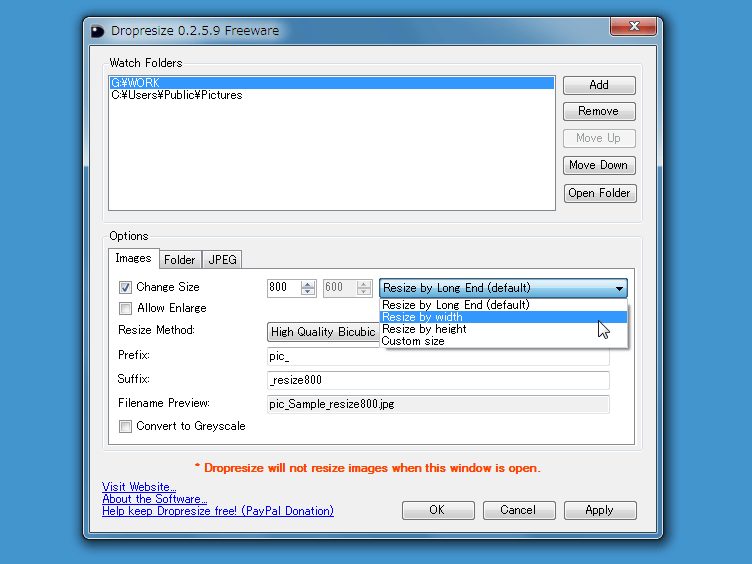Enable Convert to Greyscale checkbox

tap(125, 426)
